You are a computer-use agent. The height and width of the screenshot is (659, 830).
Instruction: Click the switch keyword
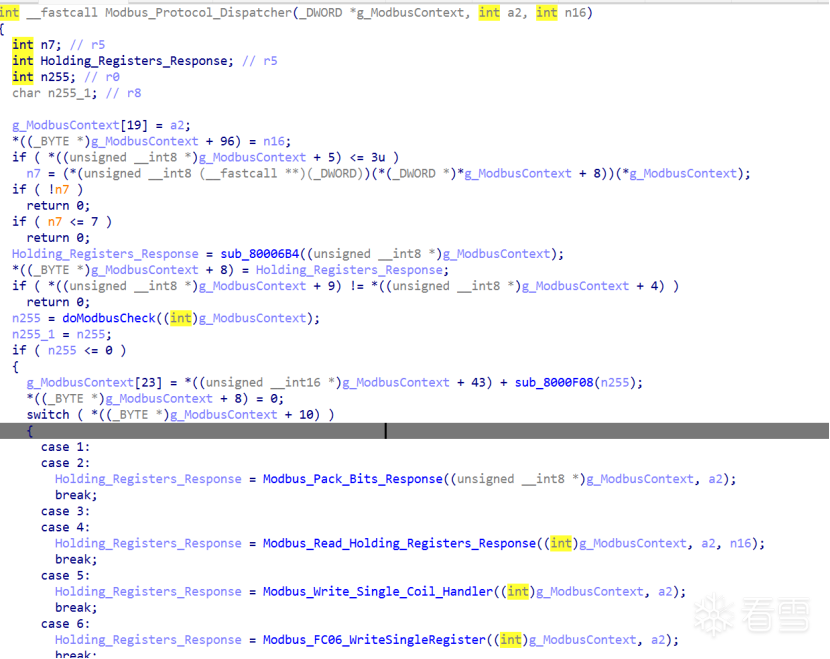click(x=48, y=414)
